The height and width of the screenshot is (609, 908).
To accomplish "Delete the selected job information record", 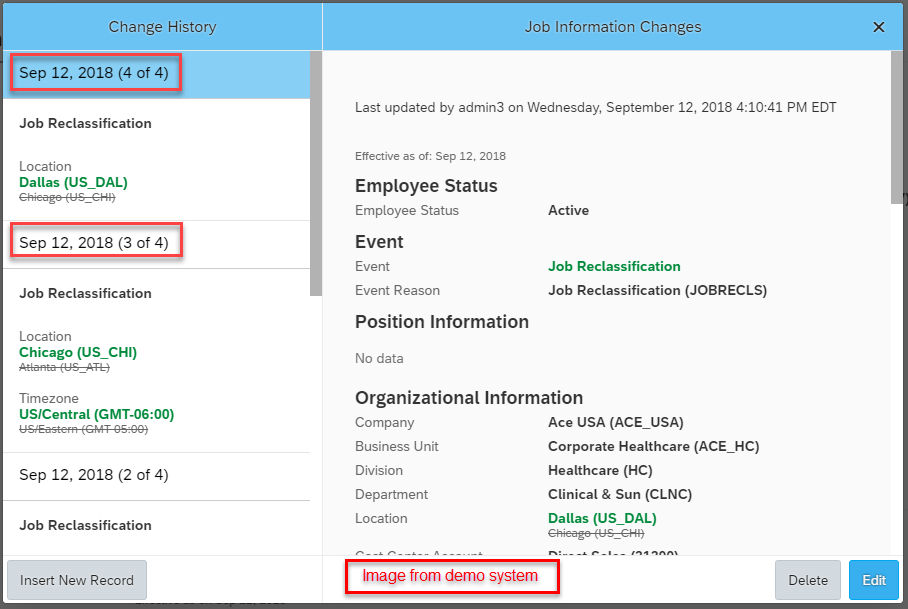I will tap(808, 580).
